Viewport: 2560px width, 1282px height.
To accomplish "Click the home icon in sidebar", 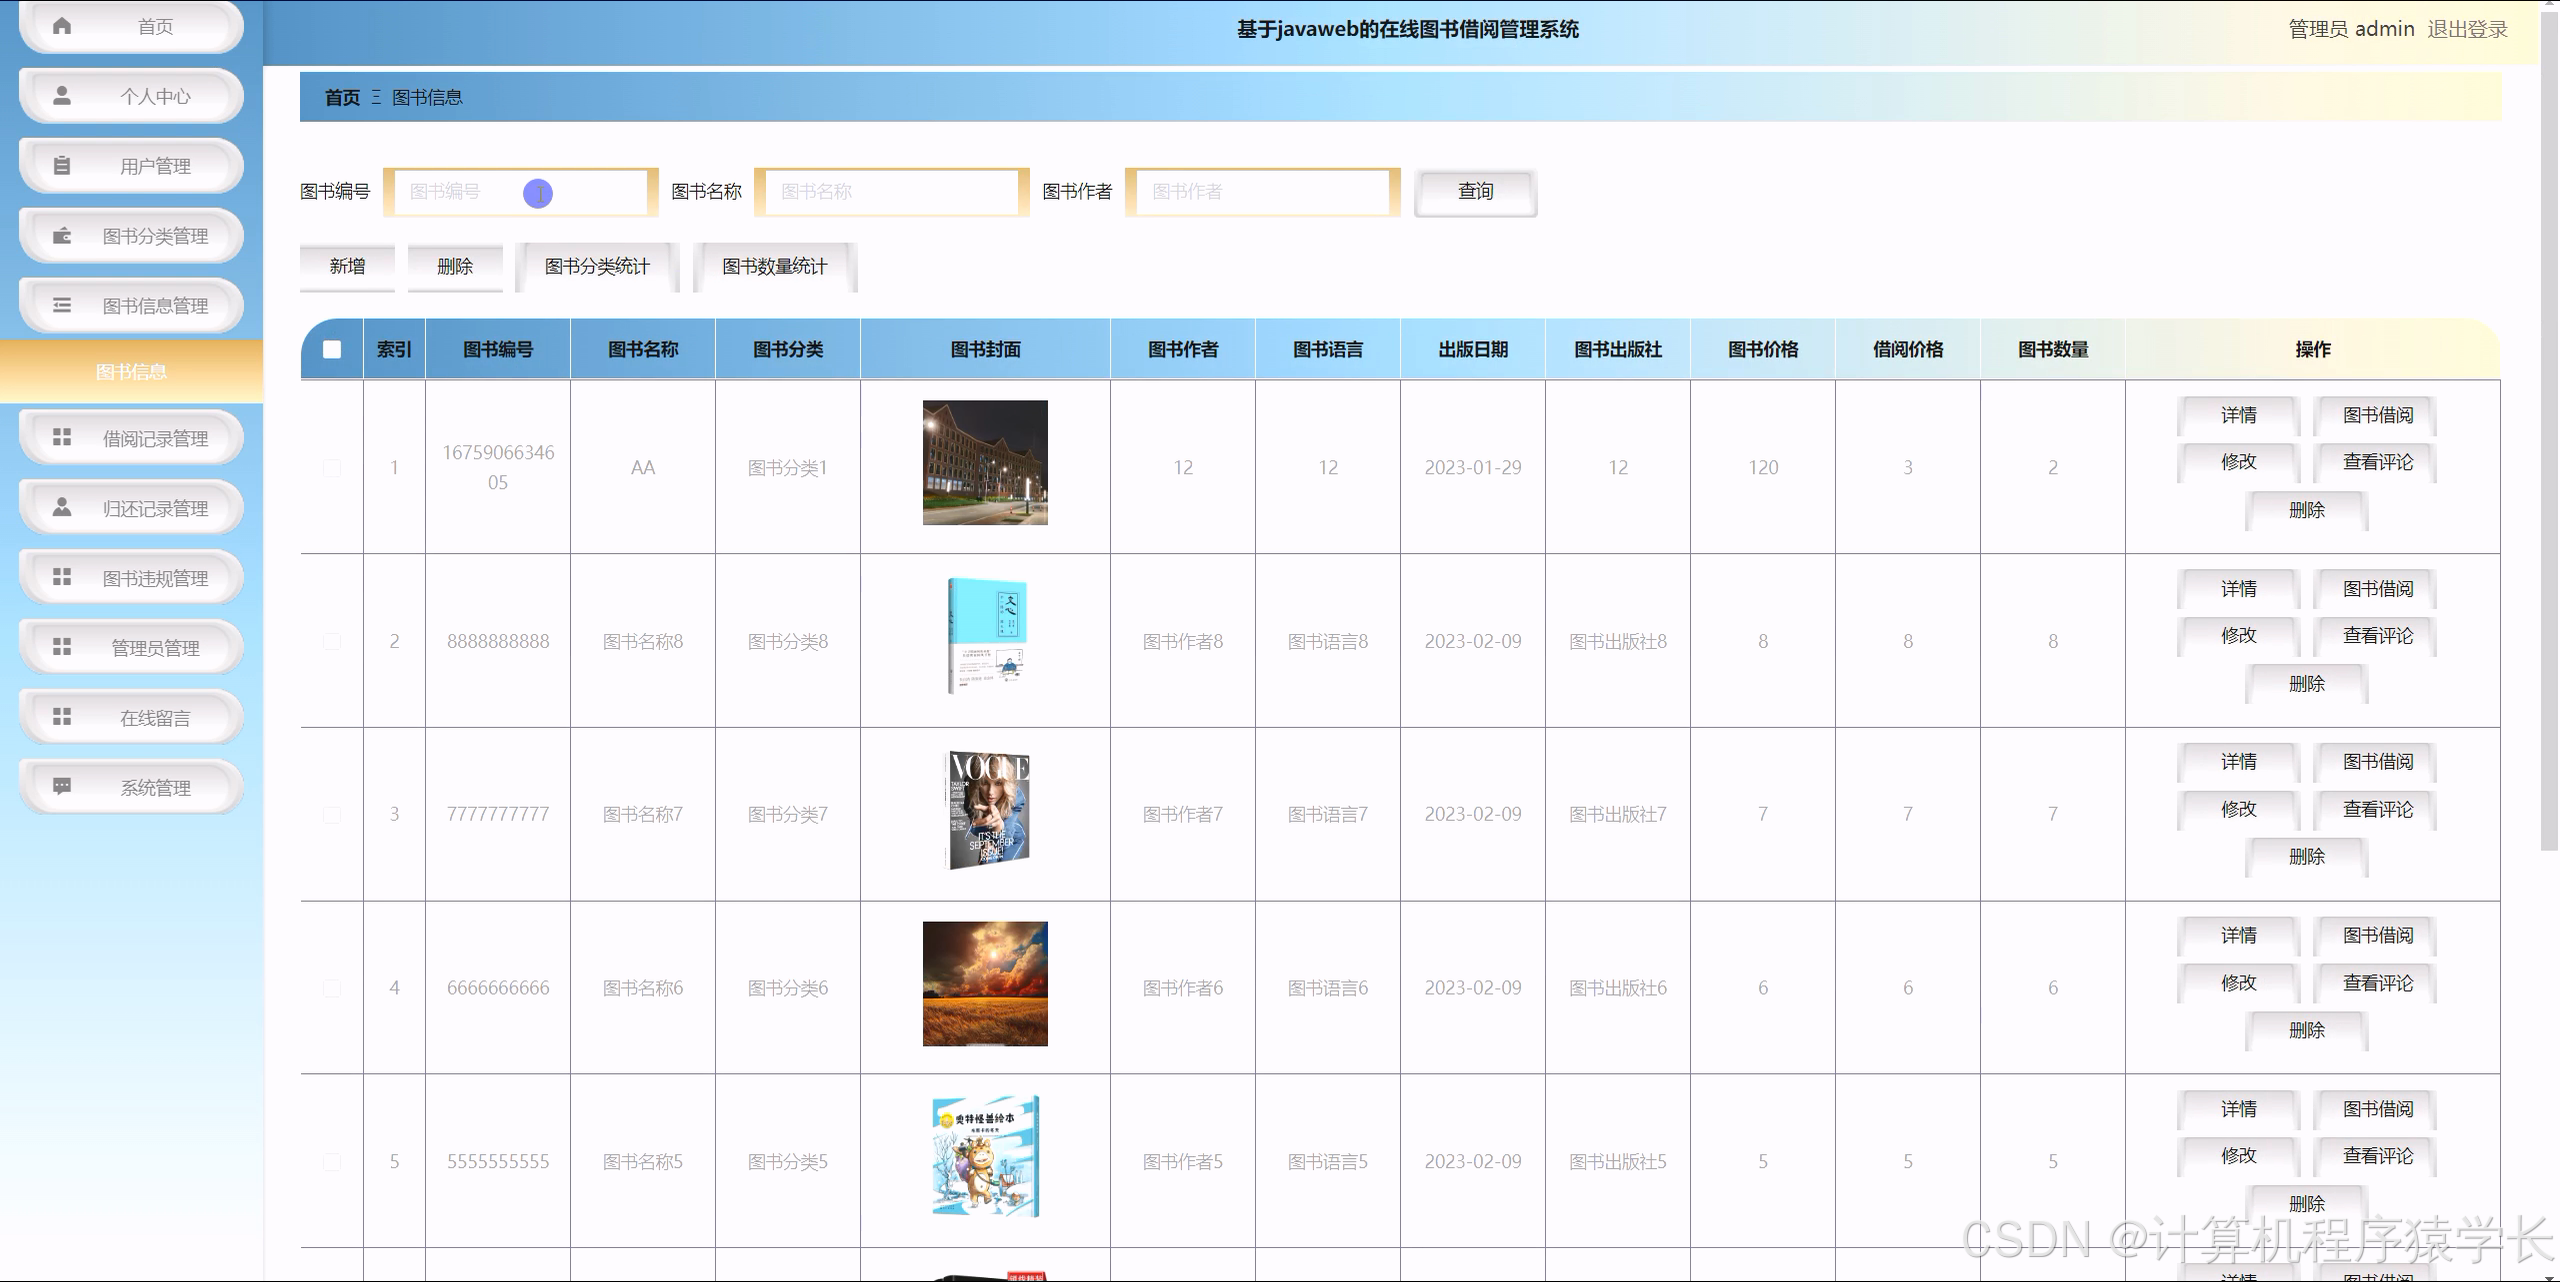I will pos(62,26).
